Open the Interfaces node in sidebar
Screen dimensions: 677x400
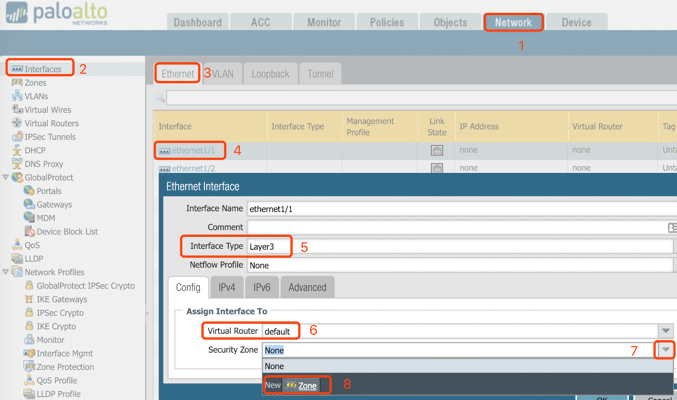(x=42, y=69)
